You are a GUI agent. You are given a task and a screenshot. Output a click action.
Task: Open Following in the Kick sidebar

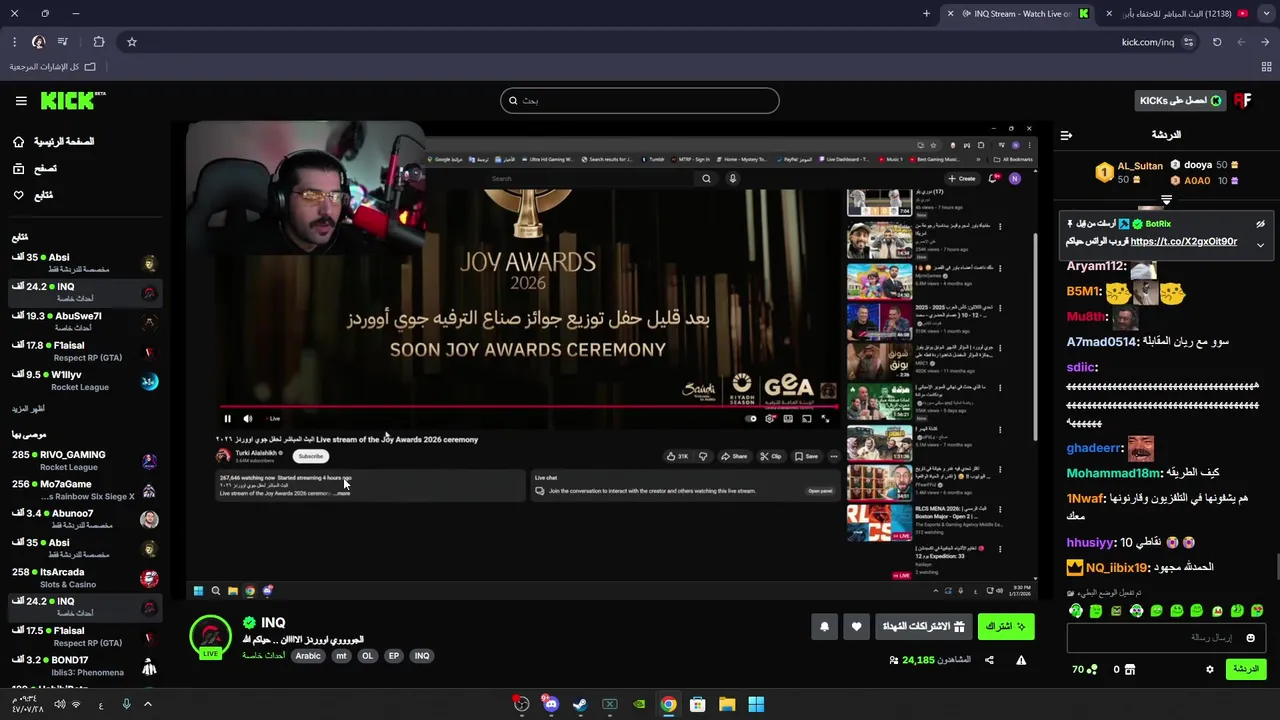[x=33, y=195]
